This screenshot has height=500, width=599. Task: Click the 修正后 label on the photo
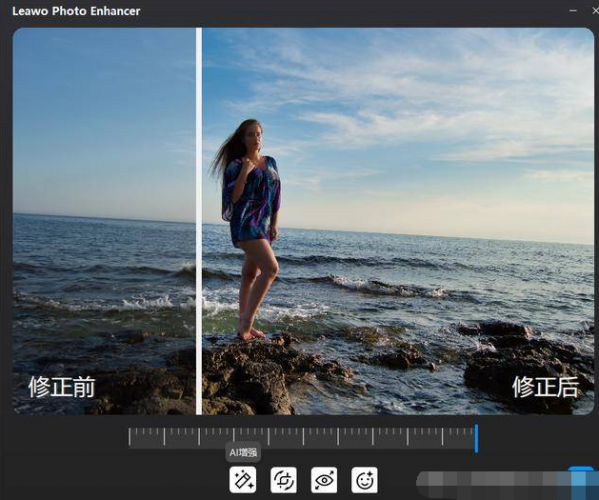[x=545, y=387]
